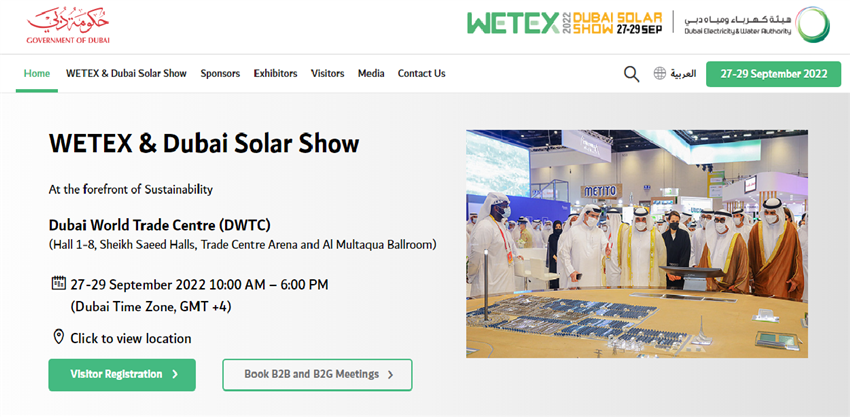Image resolution: width=850 pixels, height=417 pixels.
Task: Select Contact Us in navigation
Action: click(x=421, y=73)
